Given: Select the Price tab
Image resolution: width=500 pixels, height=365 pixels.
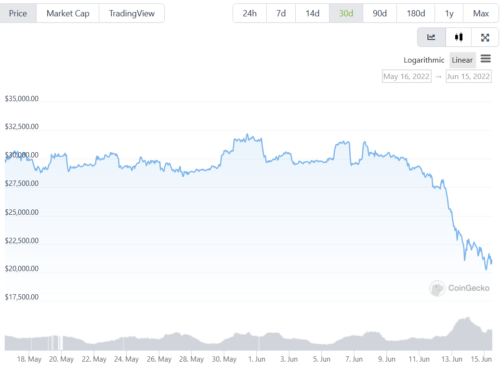Looking at the screenshot, I should (18, 13).
